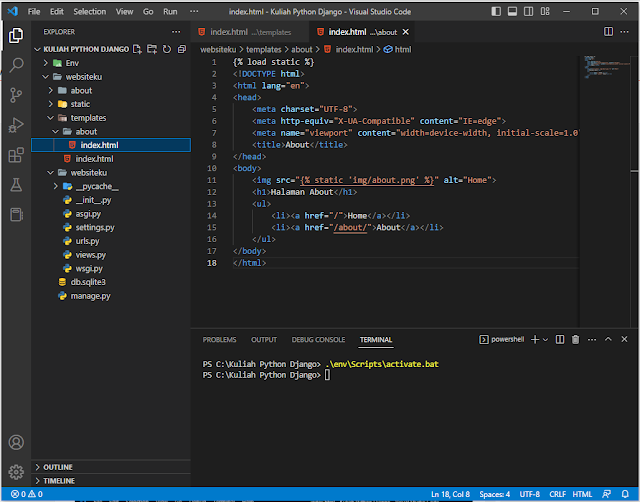This screenshot has width=640, height=502.
Task: Switch to the PROBLEMS panel tab
Action: click(x=219, y=340)
